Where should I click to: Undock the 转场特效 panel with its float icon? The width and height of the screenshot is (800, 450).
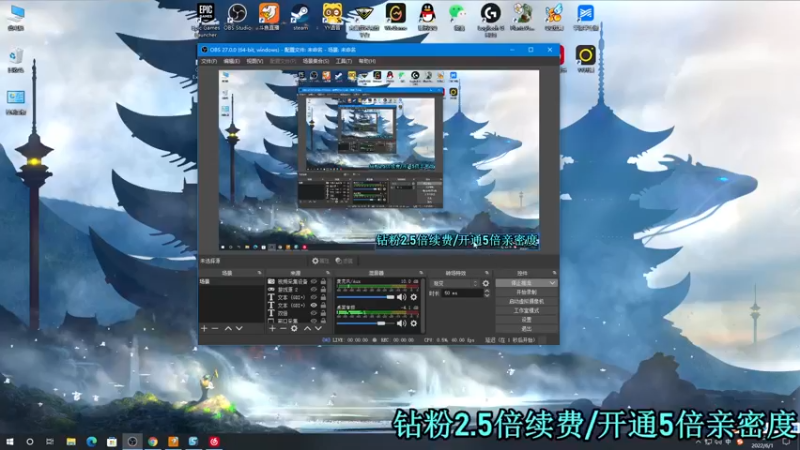click(487, 273)
